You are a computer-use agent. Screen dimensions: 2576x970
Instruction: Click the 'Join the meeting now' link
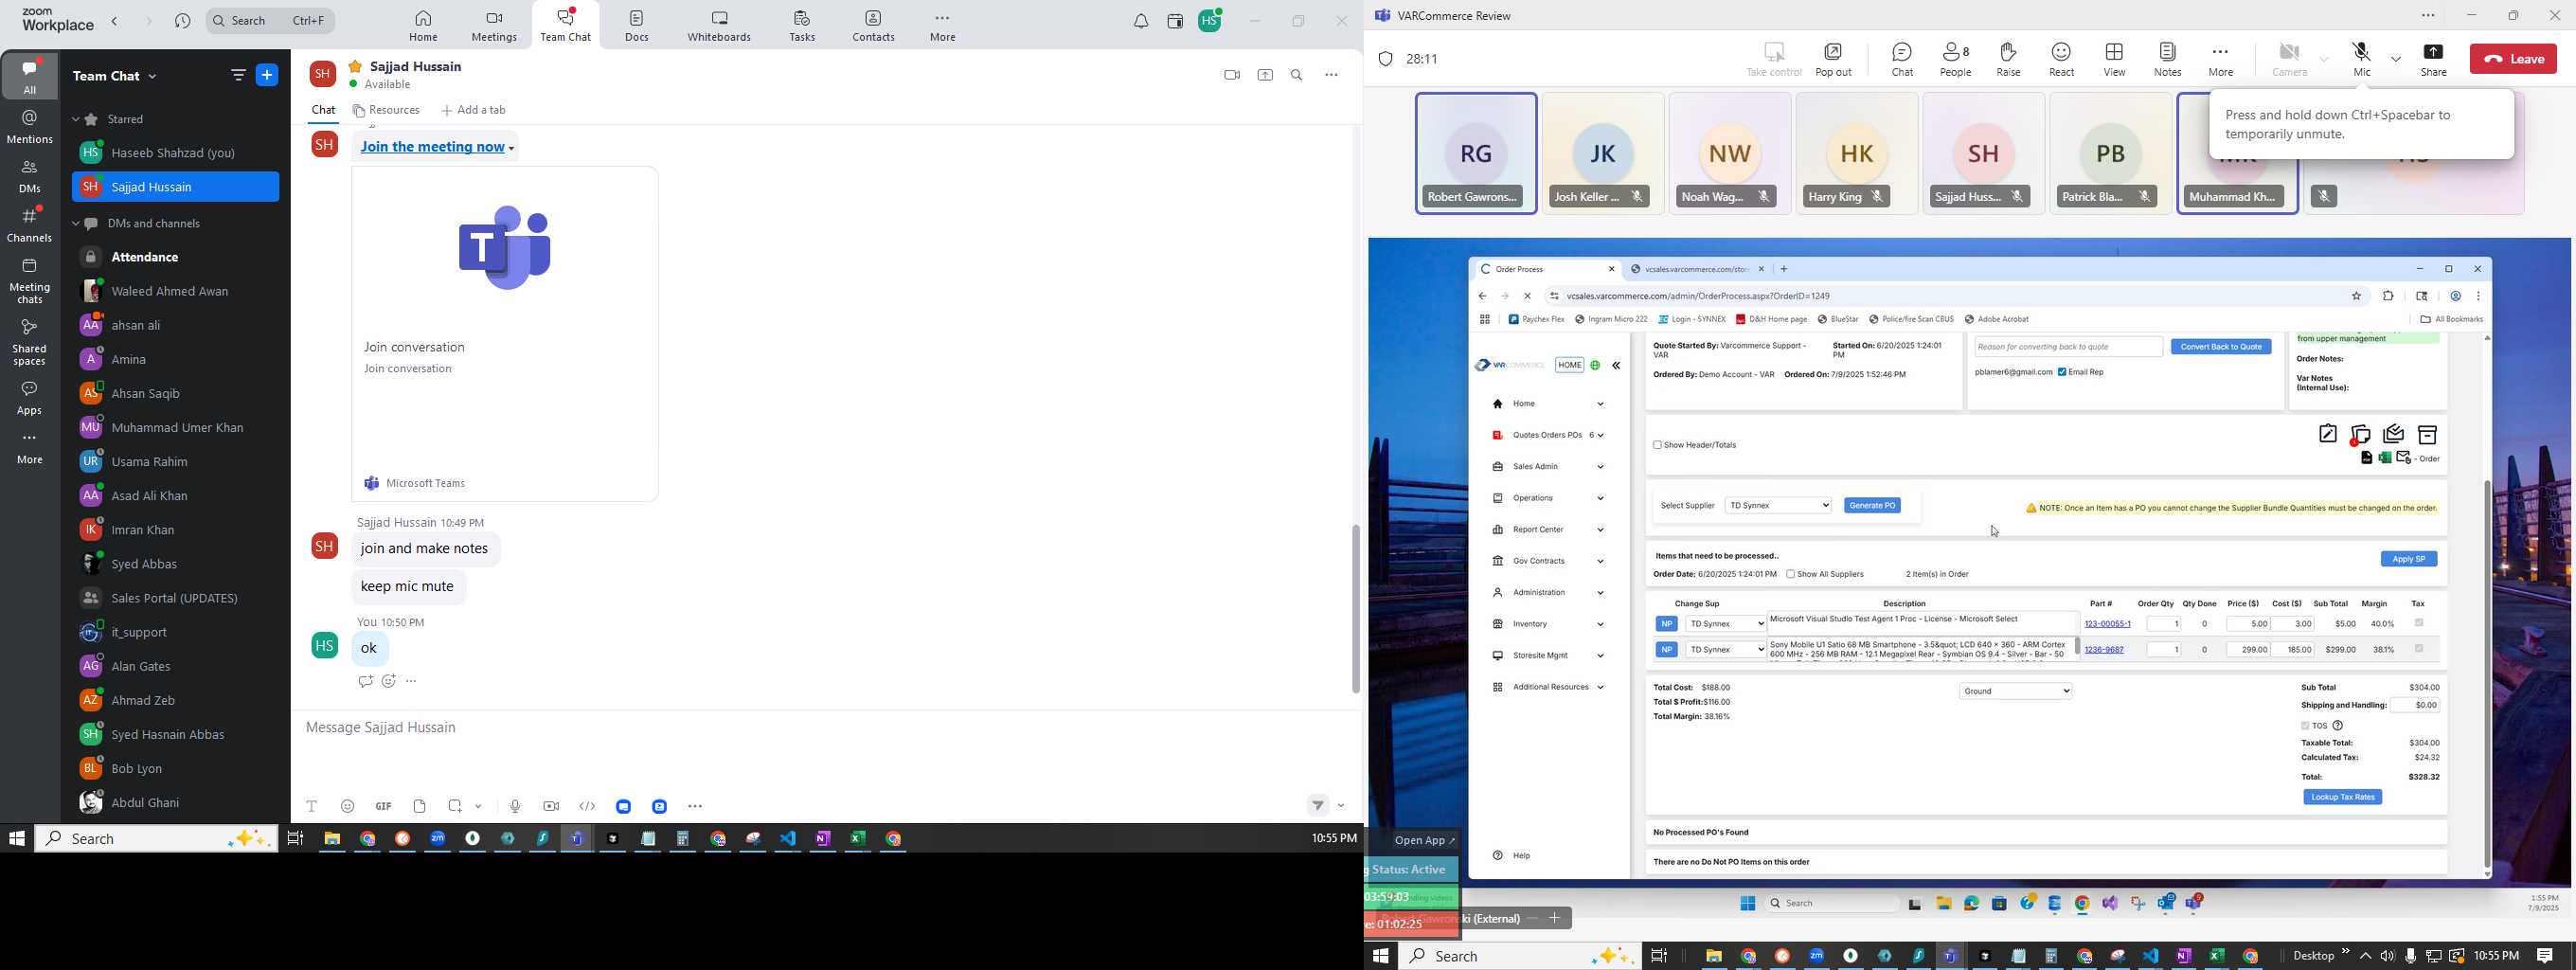(x=432, y=147)
